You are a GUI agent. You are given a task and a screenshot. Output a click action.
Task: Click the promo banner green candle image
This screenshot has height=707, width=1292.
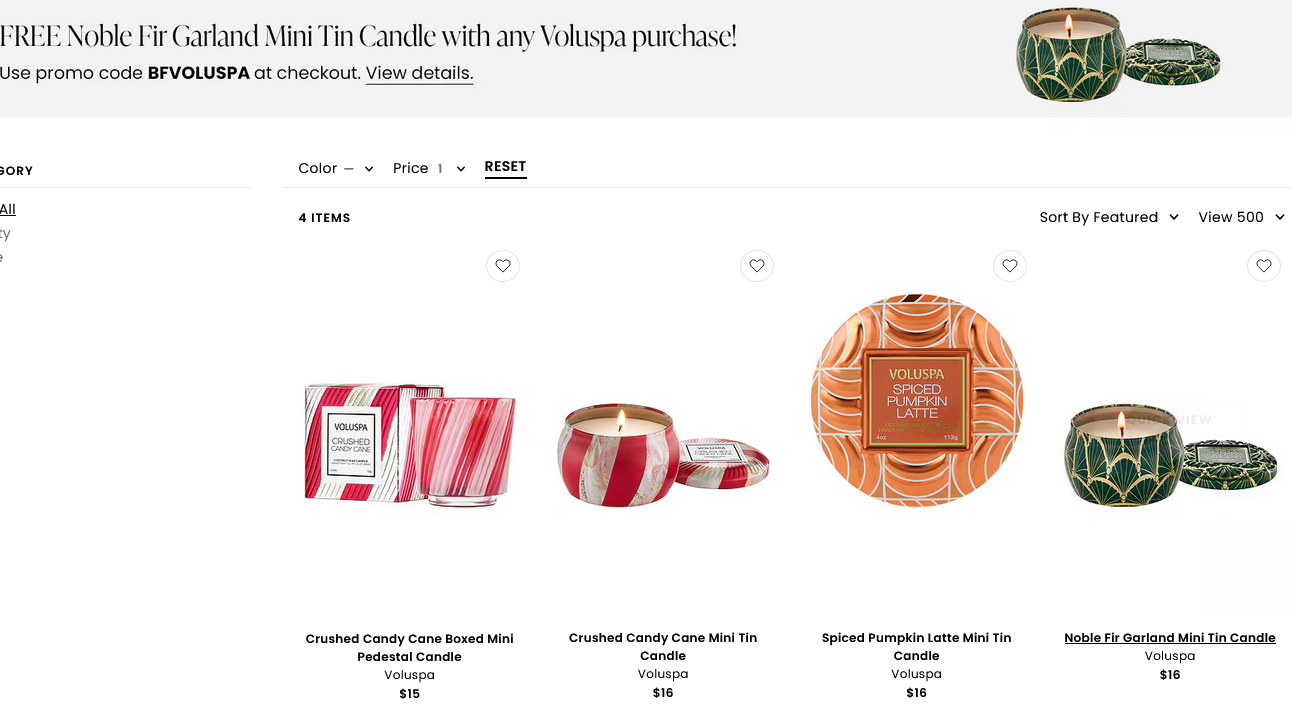coord(1117,55)
